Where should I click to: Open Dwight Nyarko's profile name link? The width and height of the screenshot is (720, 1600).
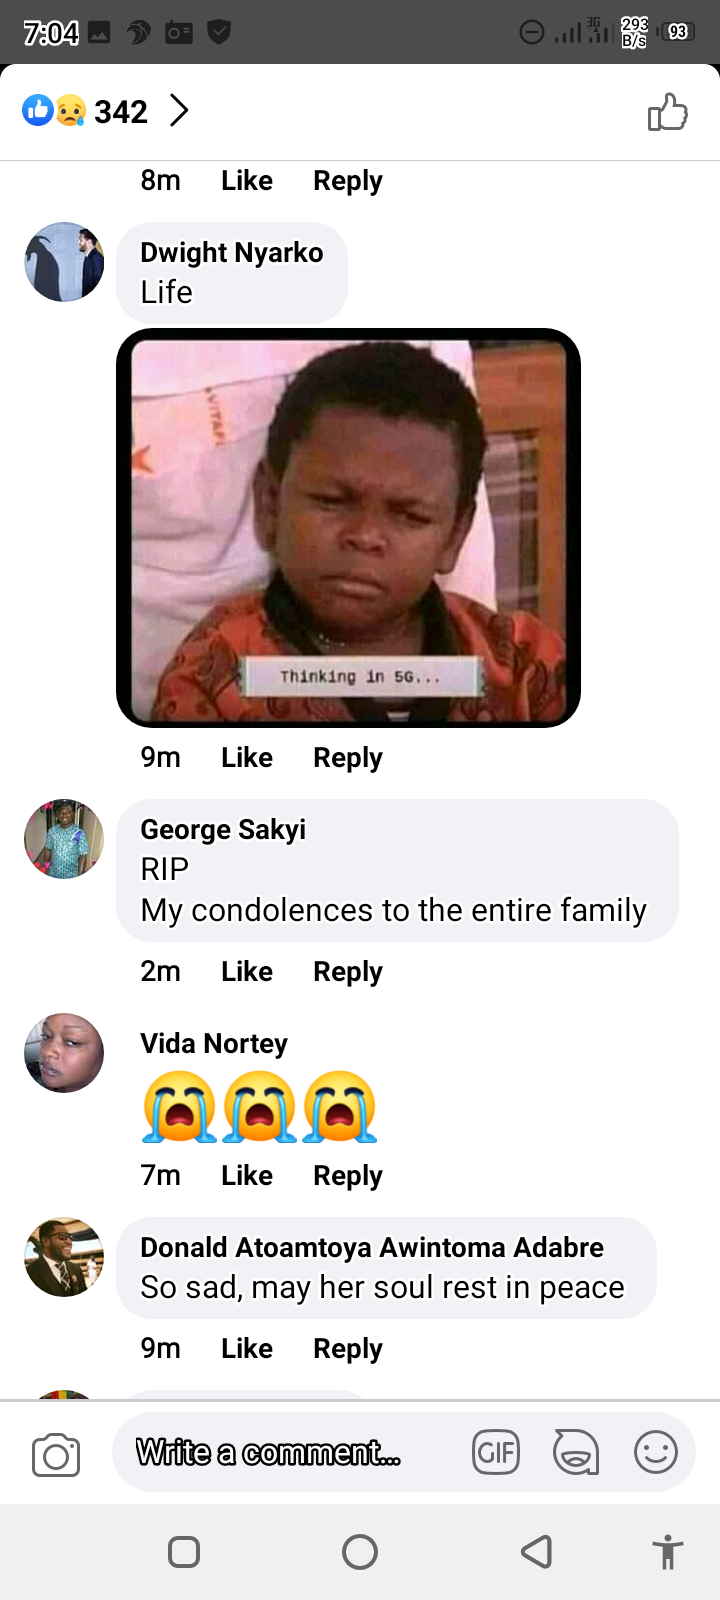[232, 253]
